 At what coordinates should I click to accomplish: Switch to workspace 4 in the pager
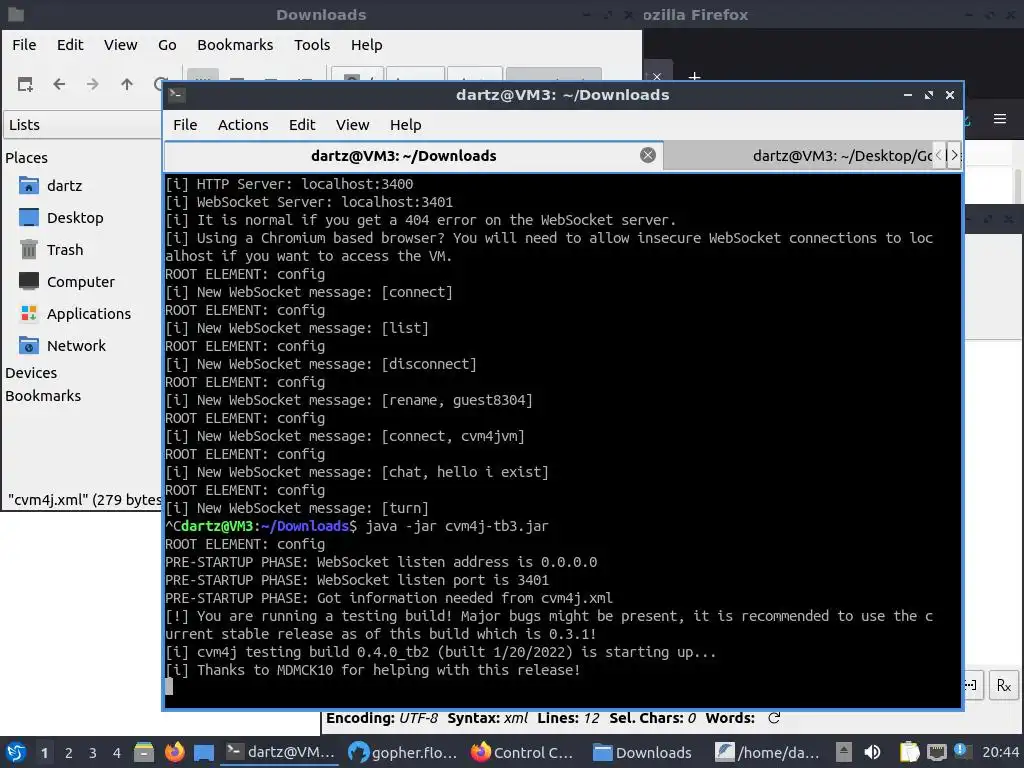[x=117, y=753]
